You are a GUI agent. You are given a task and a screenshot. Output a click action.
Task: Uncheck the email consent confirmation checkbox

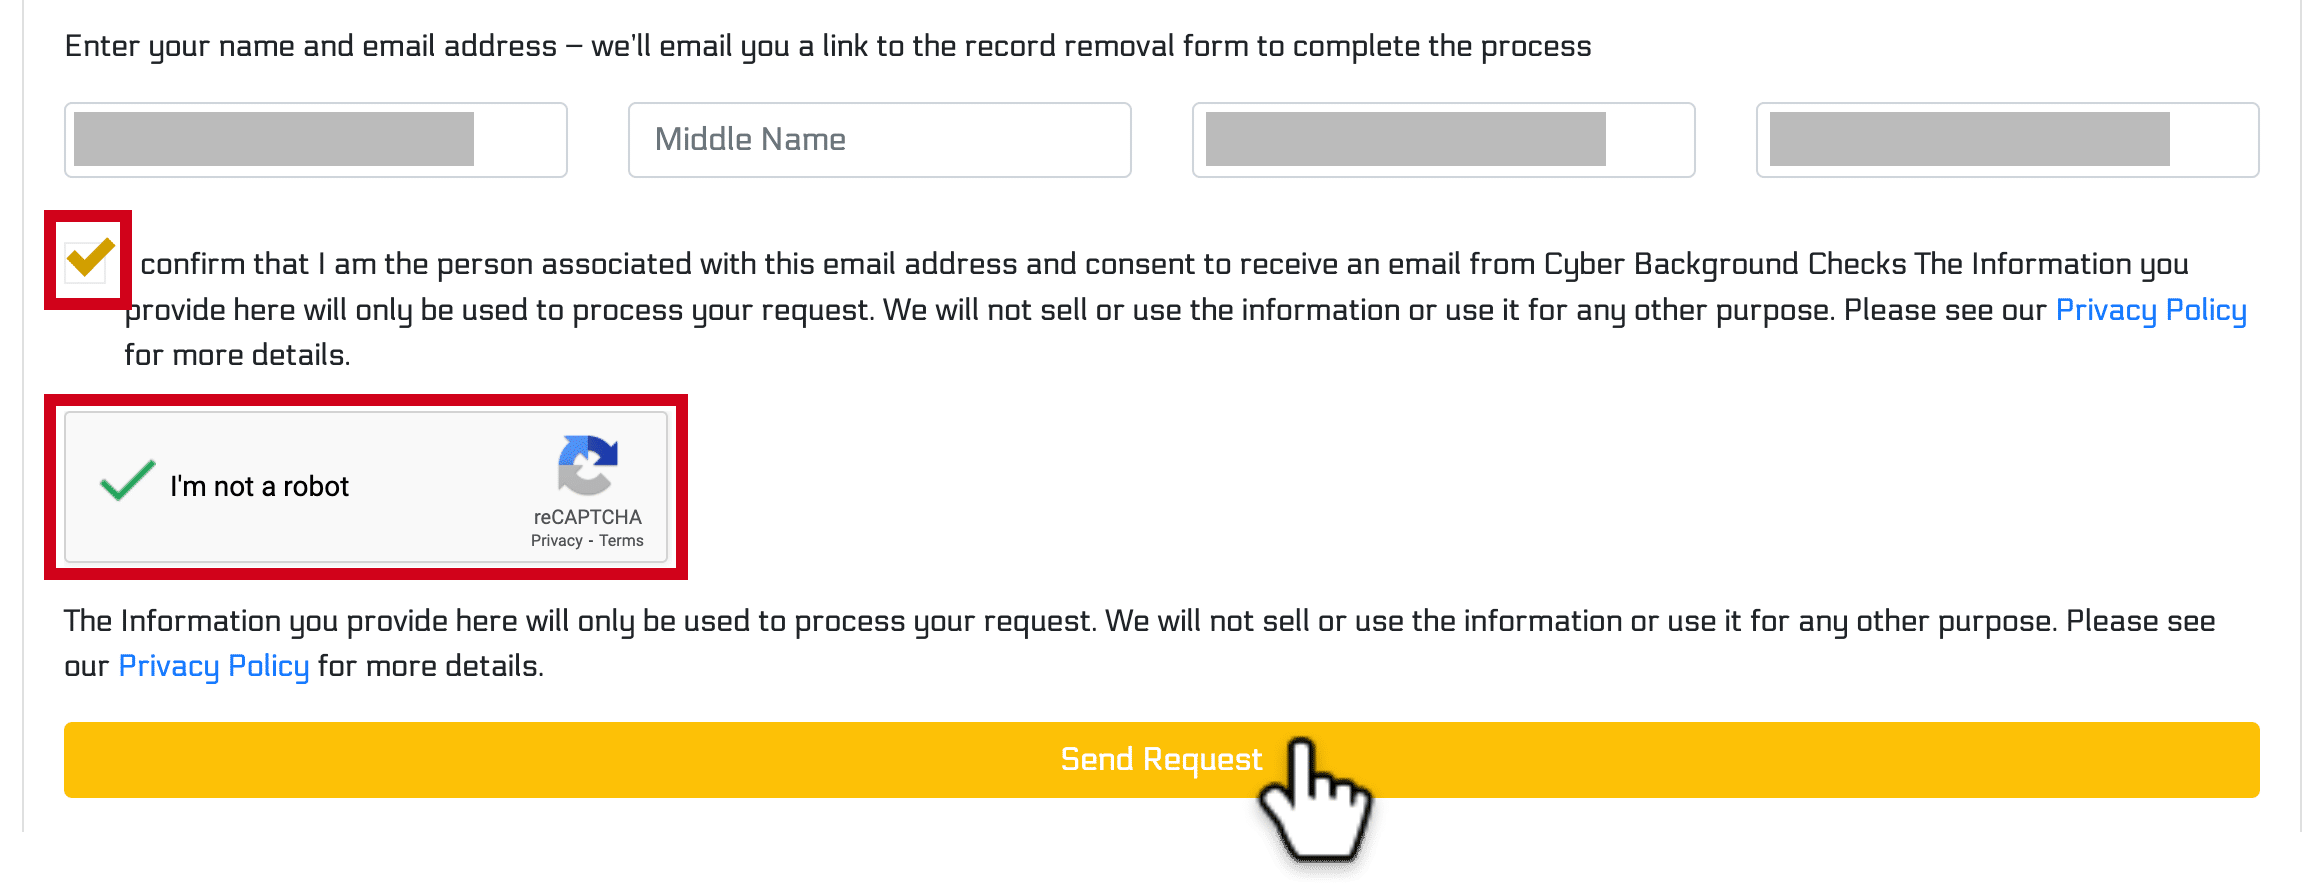point(90,259)
